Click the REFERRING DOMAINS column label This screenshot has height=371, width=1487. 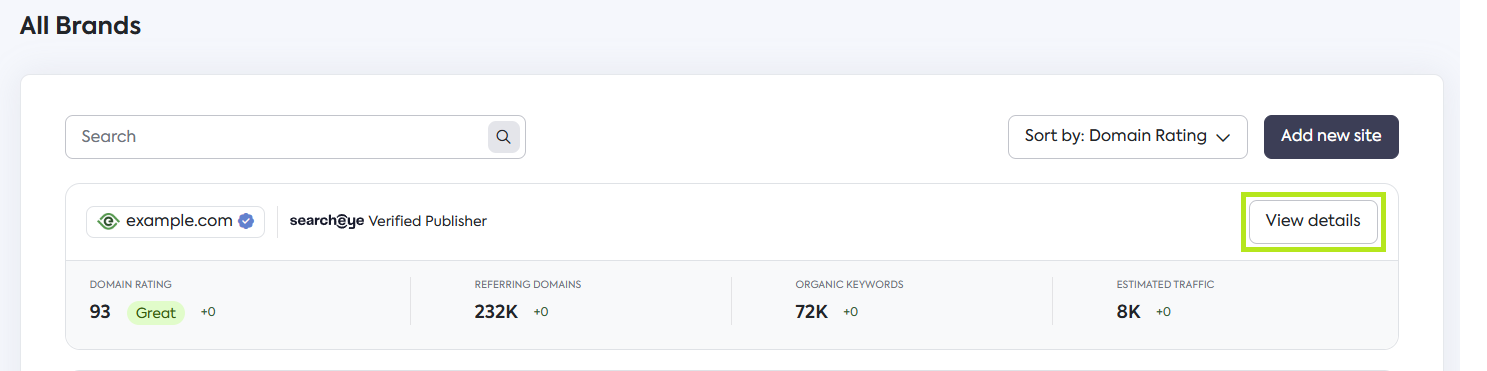(527, 285)
